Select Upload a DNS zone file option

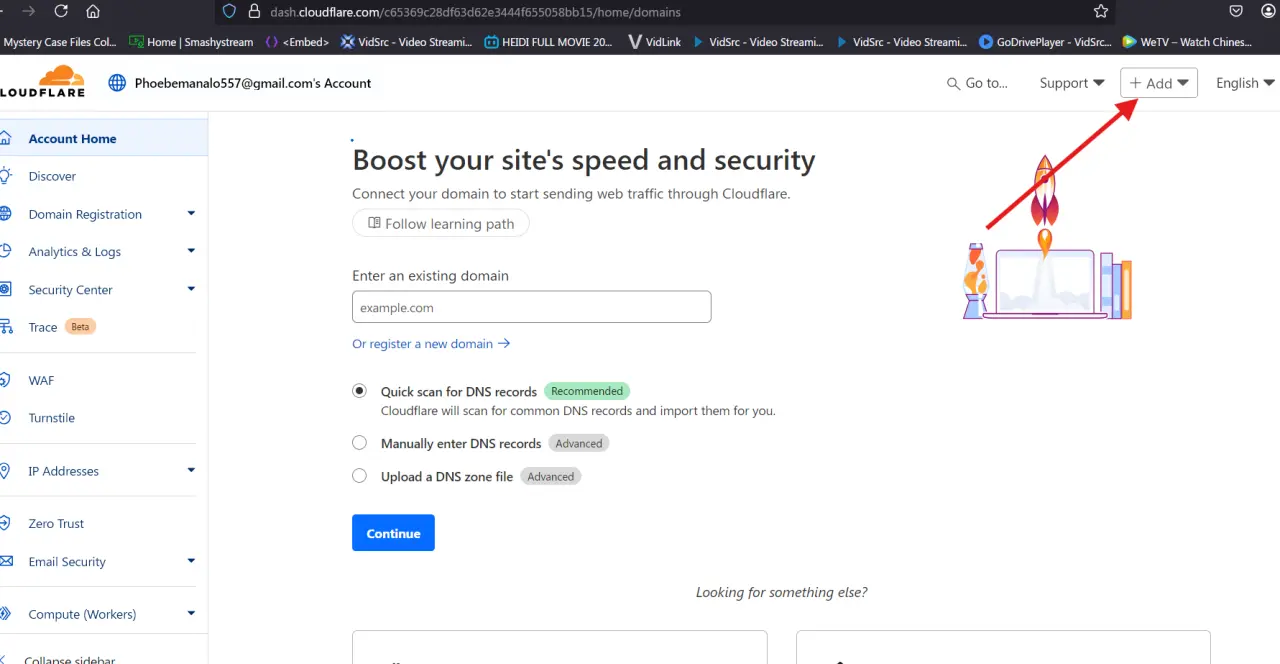pos(359,476)
